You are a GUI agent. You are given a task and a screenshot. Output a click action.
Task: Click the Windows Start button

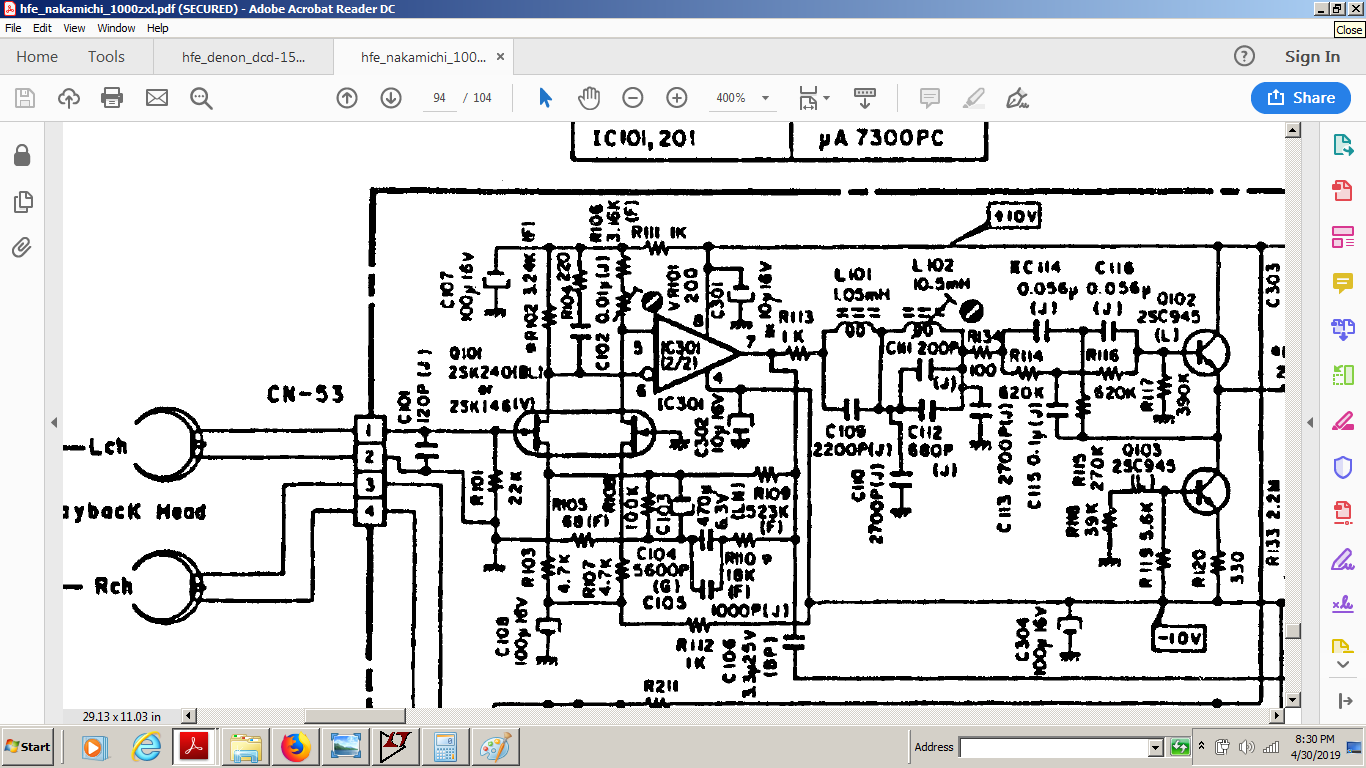pos(28,747)
